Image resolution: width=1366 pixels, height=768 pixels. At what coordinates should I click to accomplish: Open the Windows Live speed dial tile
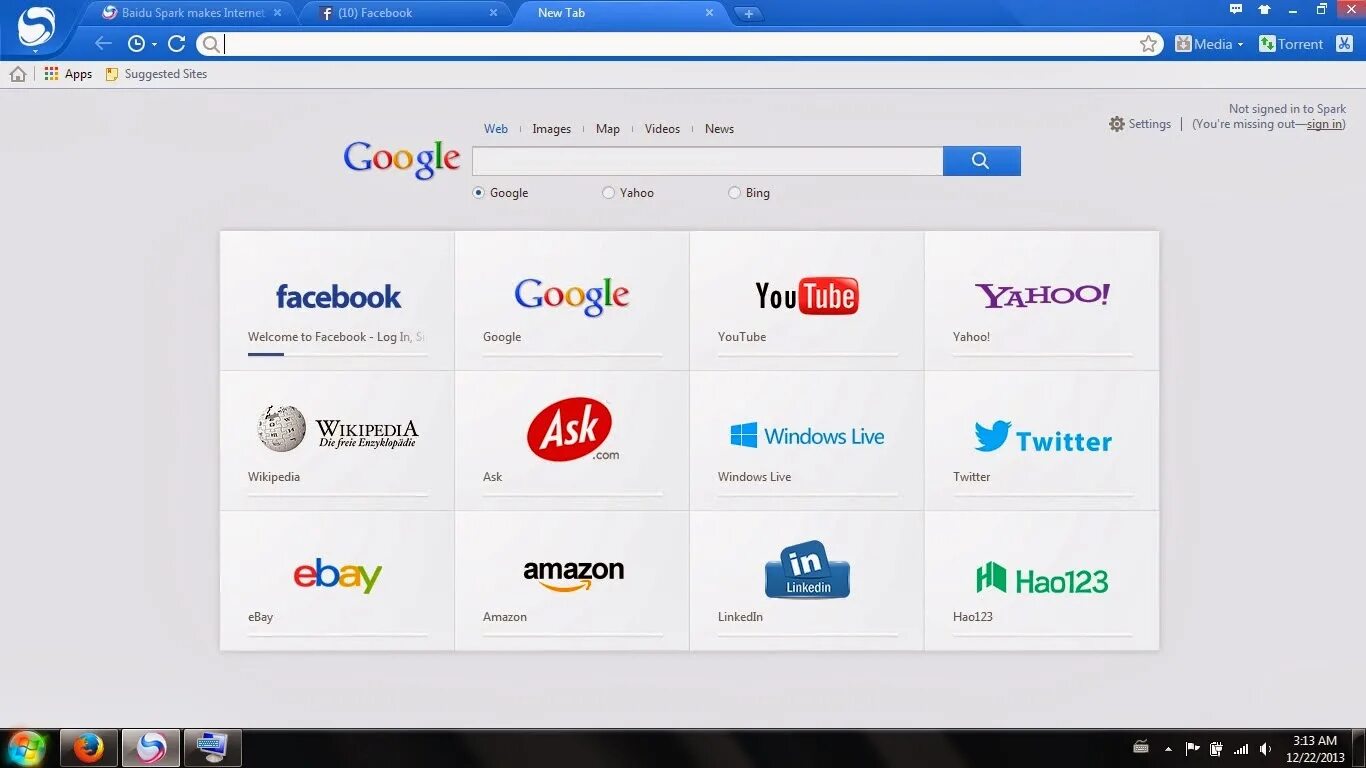point(807,441)
